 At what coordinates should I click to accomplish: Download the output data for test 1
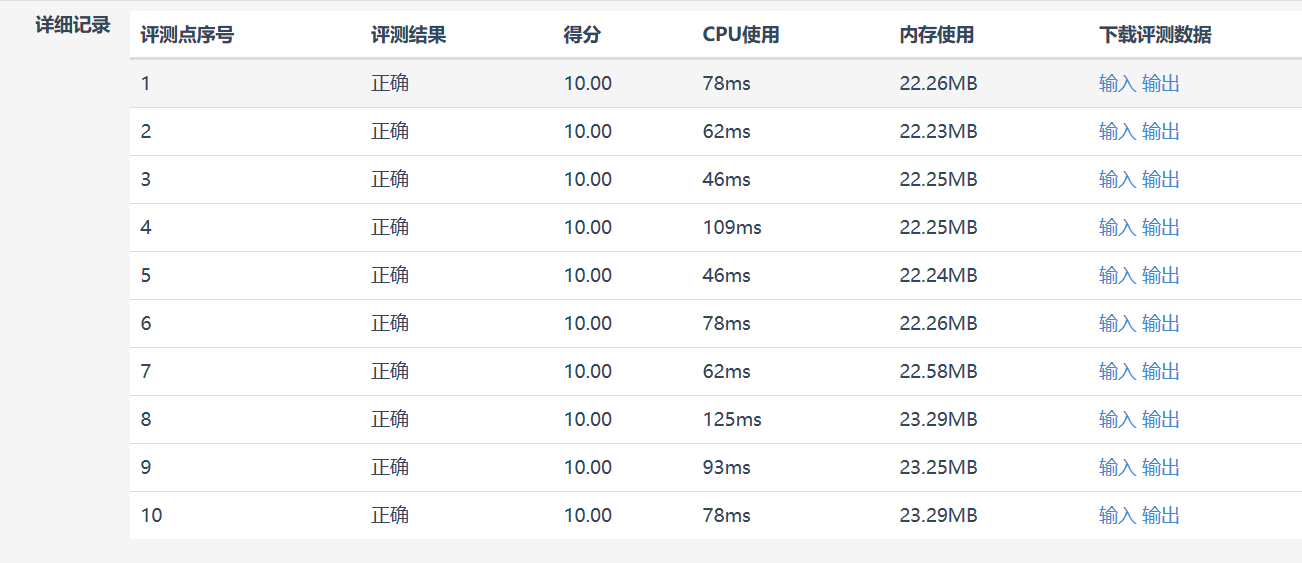click(x=1161, y=84)
